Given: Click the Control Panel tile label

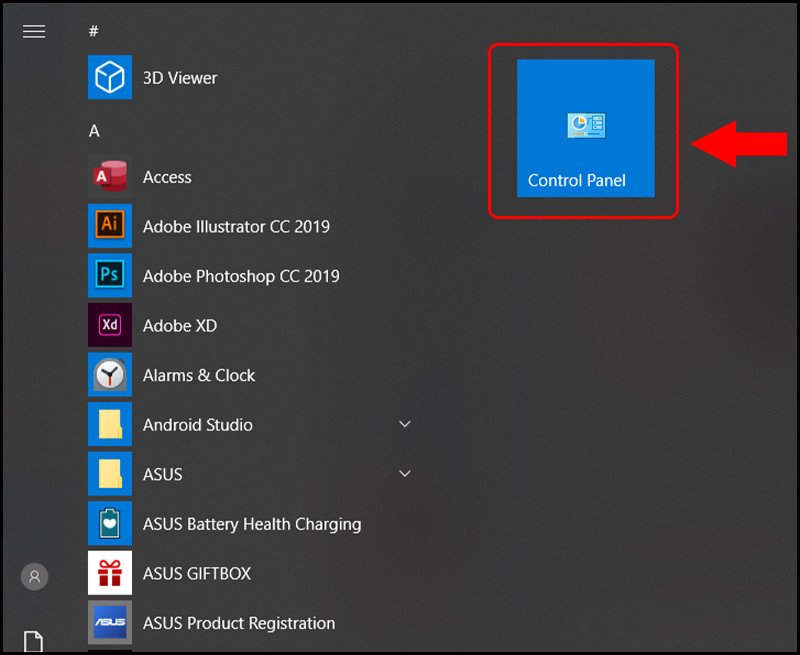Looking at the screenshot, I should pos(578,181).
